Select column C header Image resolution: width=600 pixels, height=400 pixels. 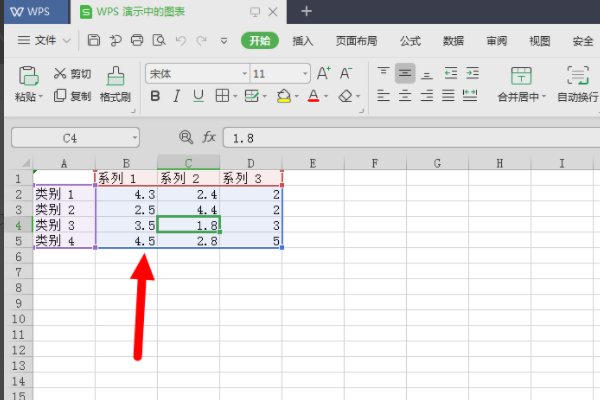(x=188, y=163)
